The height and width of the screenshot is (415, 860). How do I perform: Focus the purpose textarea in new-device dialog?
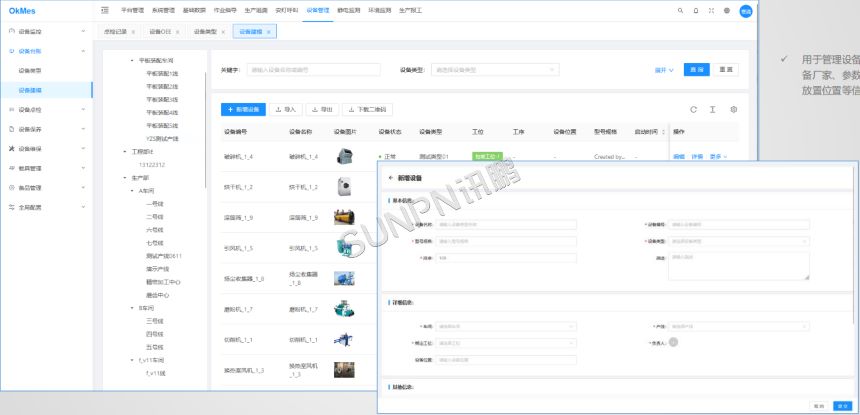[x=739, y=266]
